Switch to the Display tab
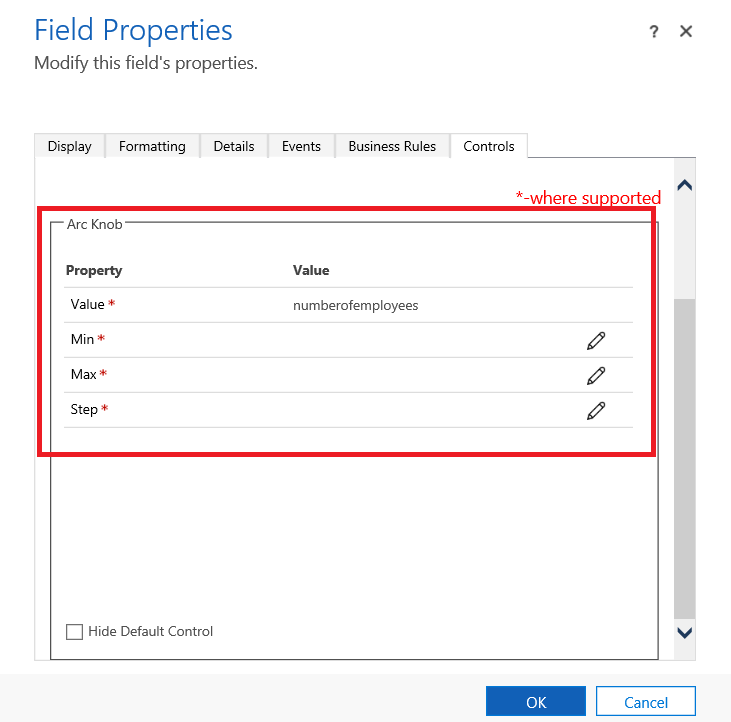The image size is (731, 722). [x=69, y=146]
